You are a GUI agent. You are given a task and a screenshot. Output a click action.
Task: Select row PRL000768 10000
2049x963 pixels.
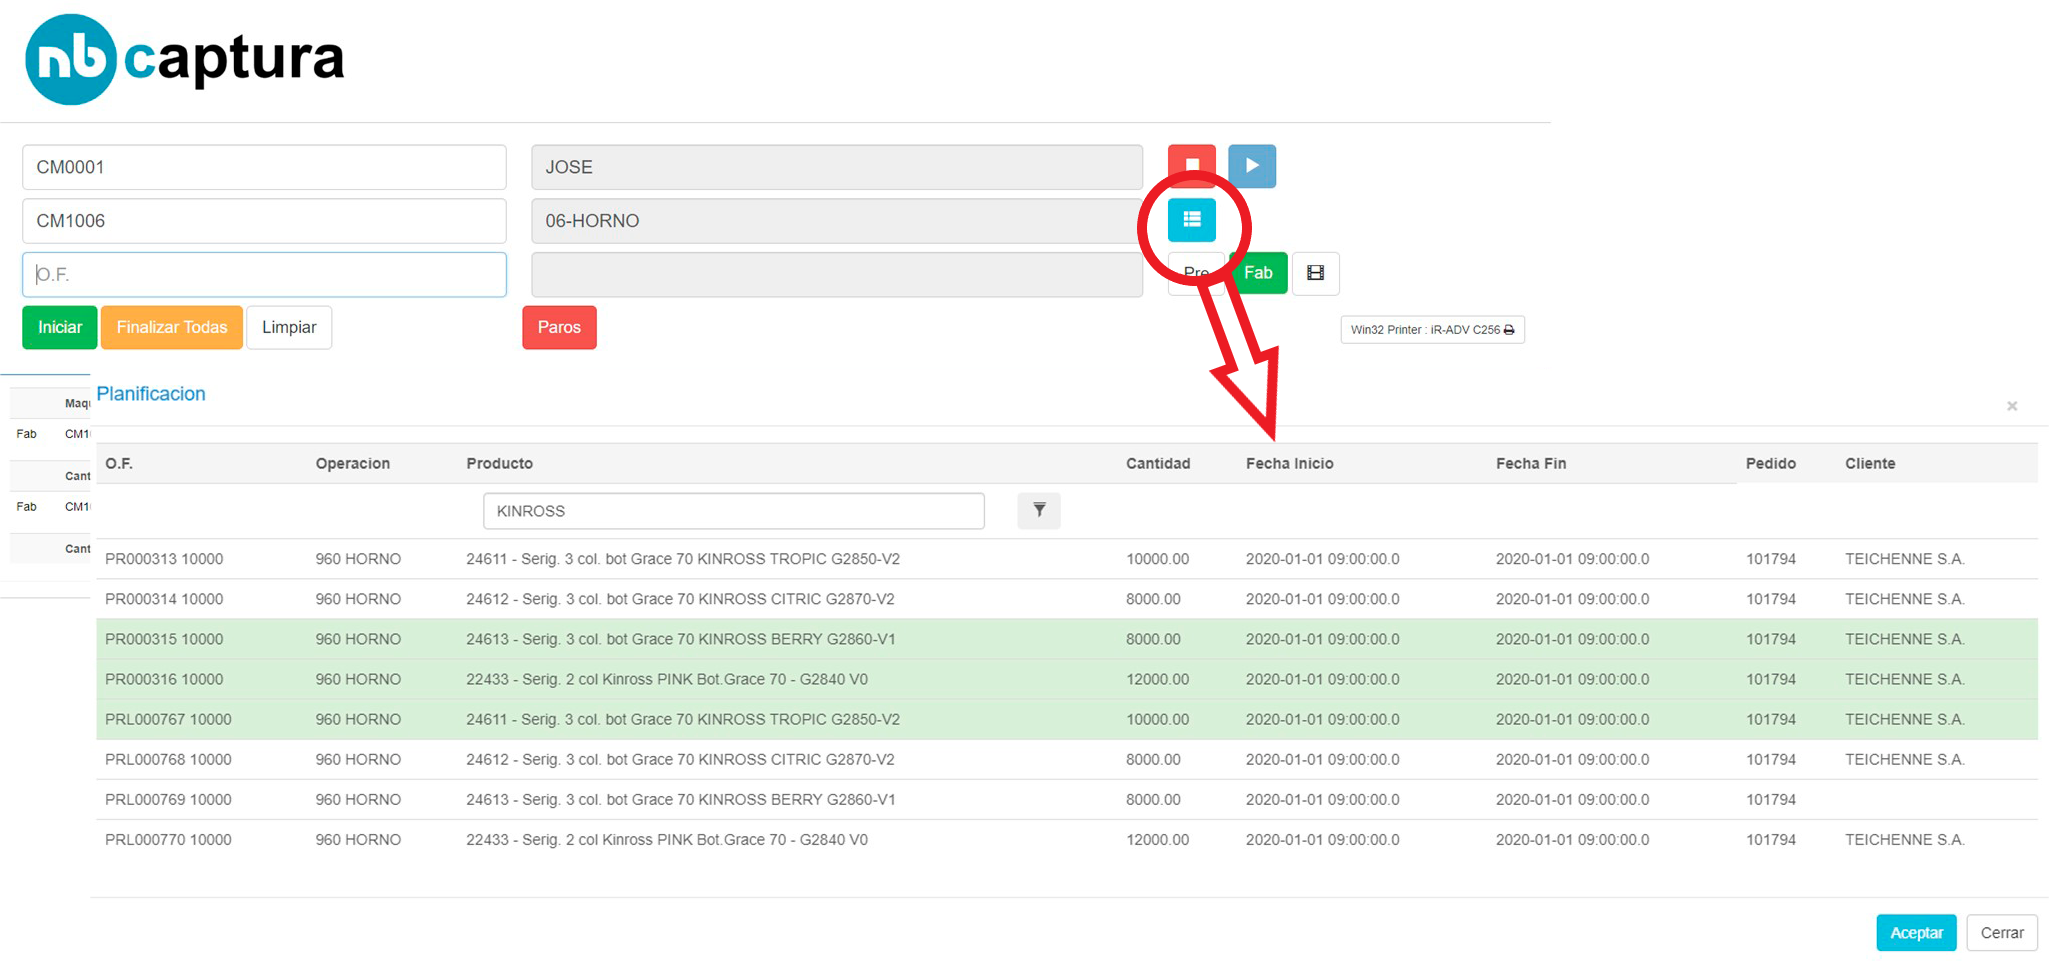(1067, 759)
